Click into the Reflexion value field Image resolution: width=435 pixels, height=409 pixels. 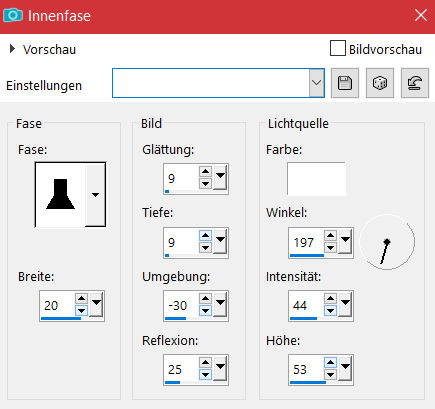coord(182,369)
